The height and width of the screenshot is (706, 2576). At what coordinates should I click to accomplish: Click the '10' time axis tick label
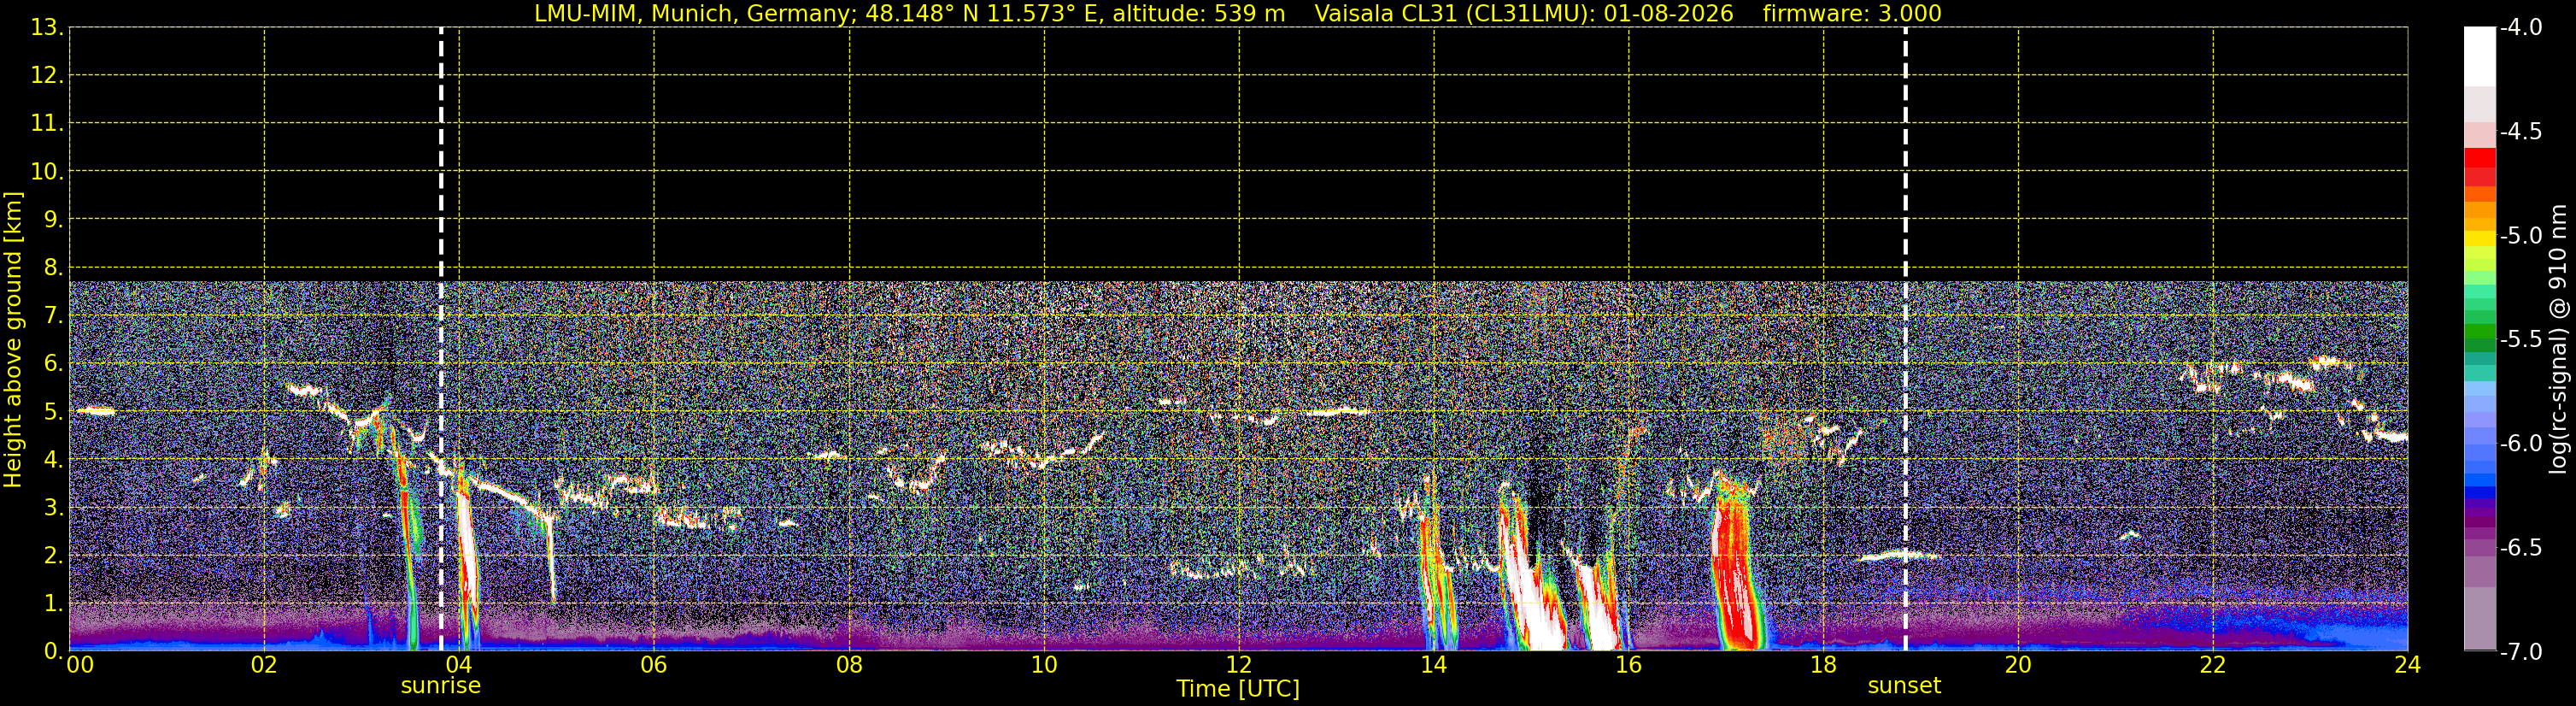[x=1044, y=665]
